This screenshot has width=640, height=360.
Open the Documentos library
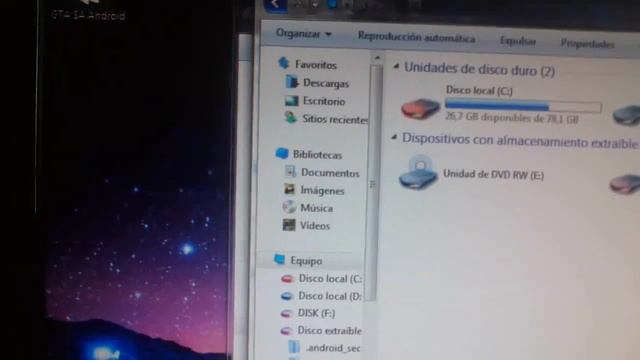tap(330, 173)
